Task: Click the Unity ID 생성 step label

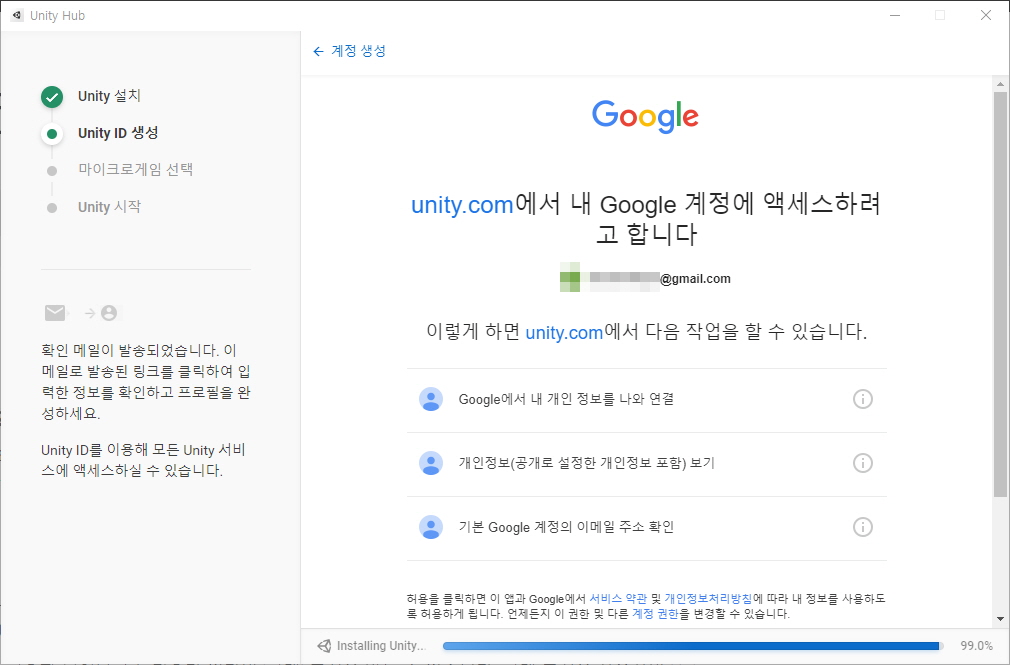Action: pos(118,133)
